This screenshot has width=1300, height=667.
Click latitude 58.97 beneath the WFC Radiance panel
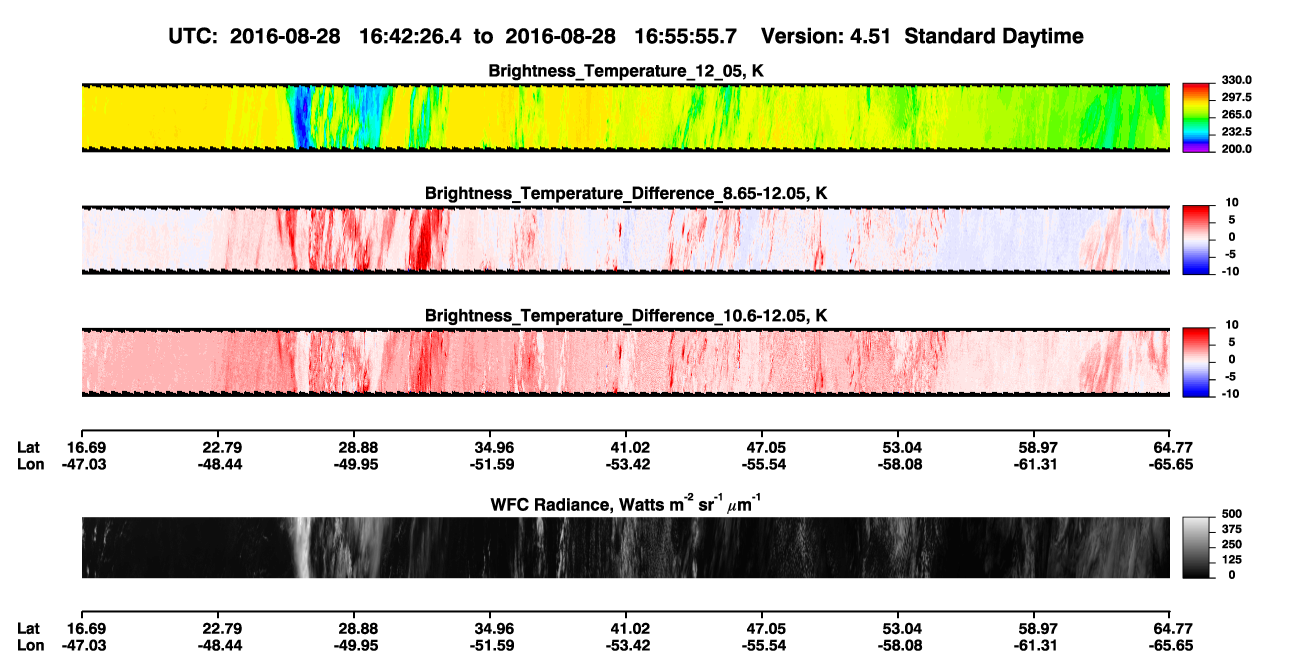[x=1034, y=628]
